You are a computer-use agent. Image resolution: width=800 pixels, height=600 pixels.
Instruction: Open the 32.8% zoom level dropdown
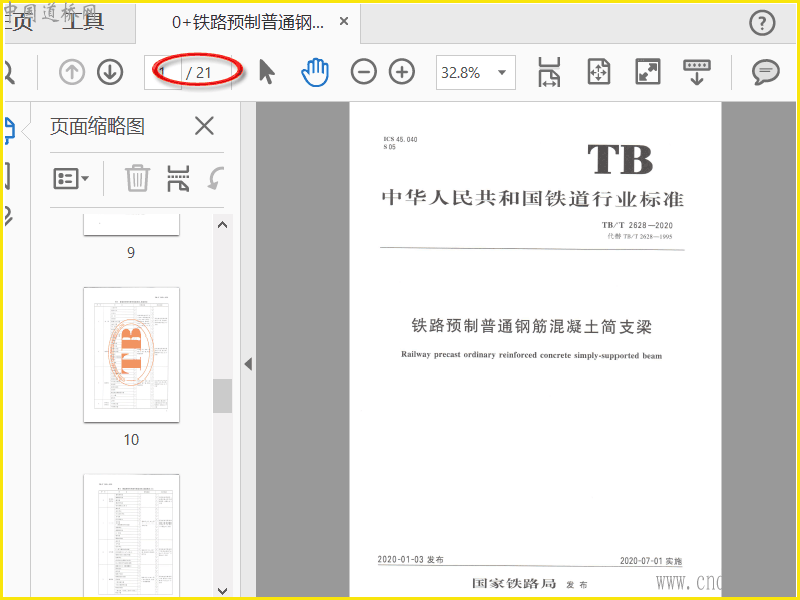(502, 72)
